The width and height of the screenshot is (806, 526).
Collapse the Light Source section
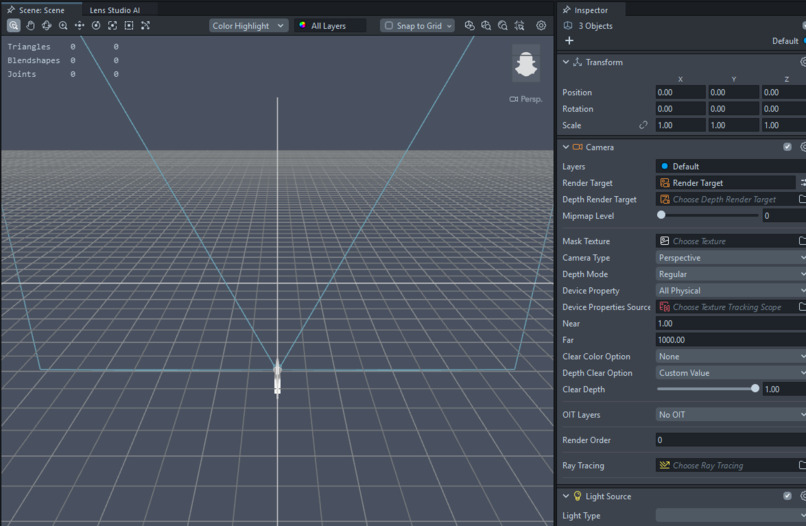(x=565, y=496)
